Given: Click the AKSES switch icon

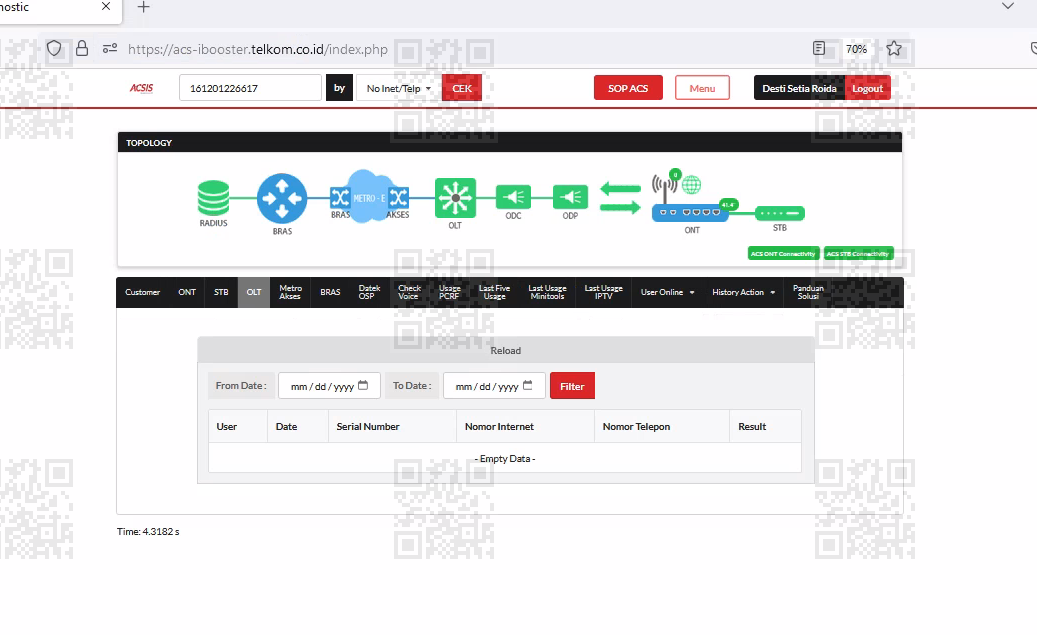Looking at the screenshot, I should point(398,197).
